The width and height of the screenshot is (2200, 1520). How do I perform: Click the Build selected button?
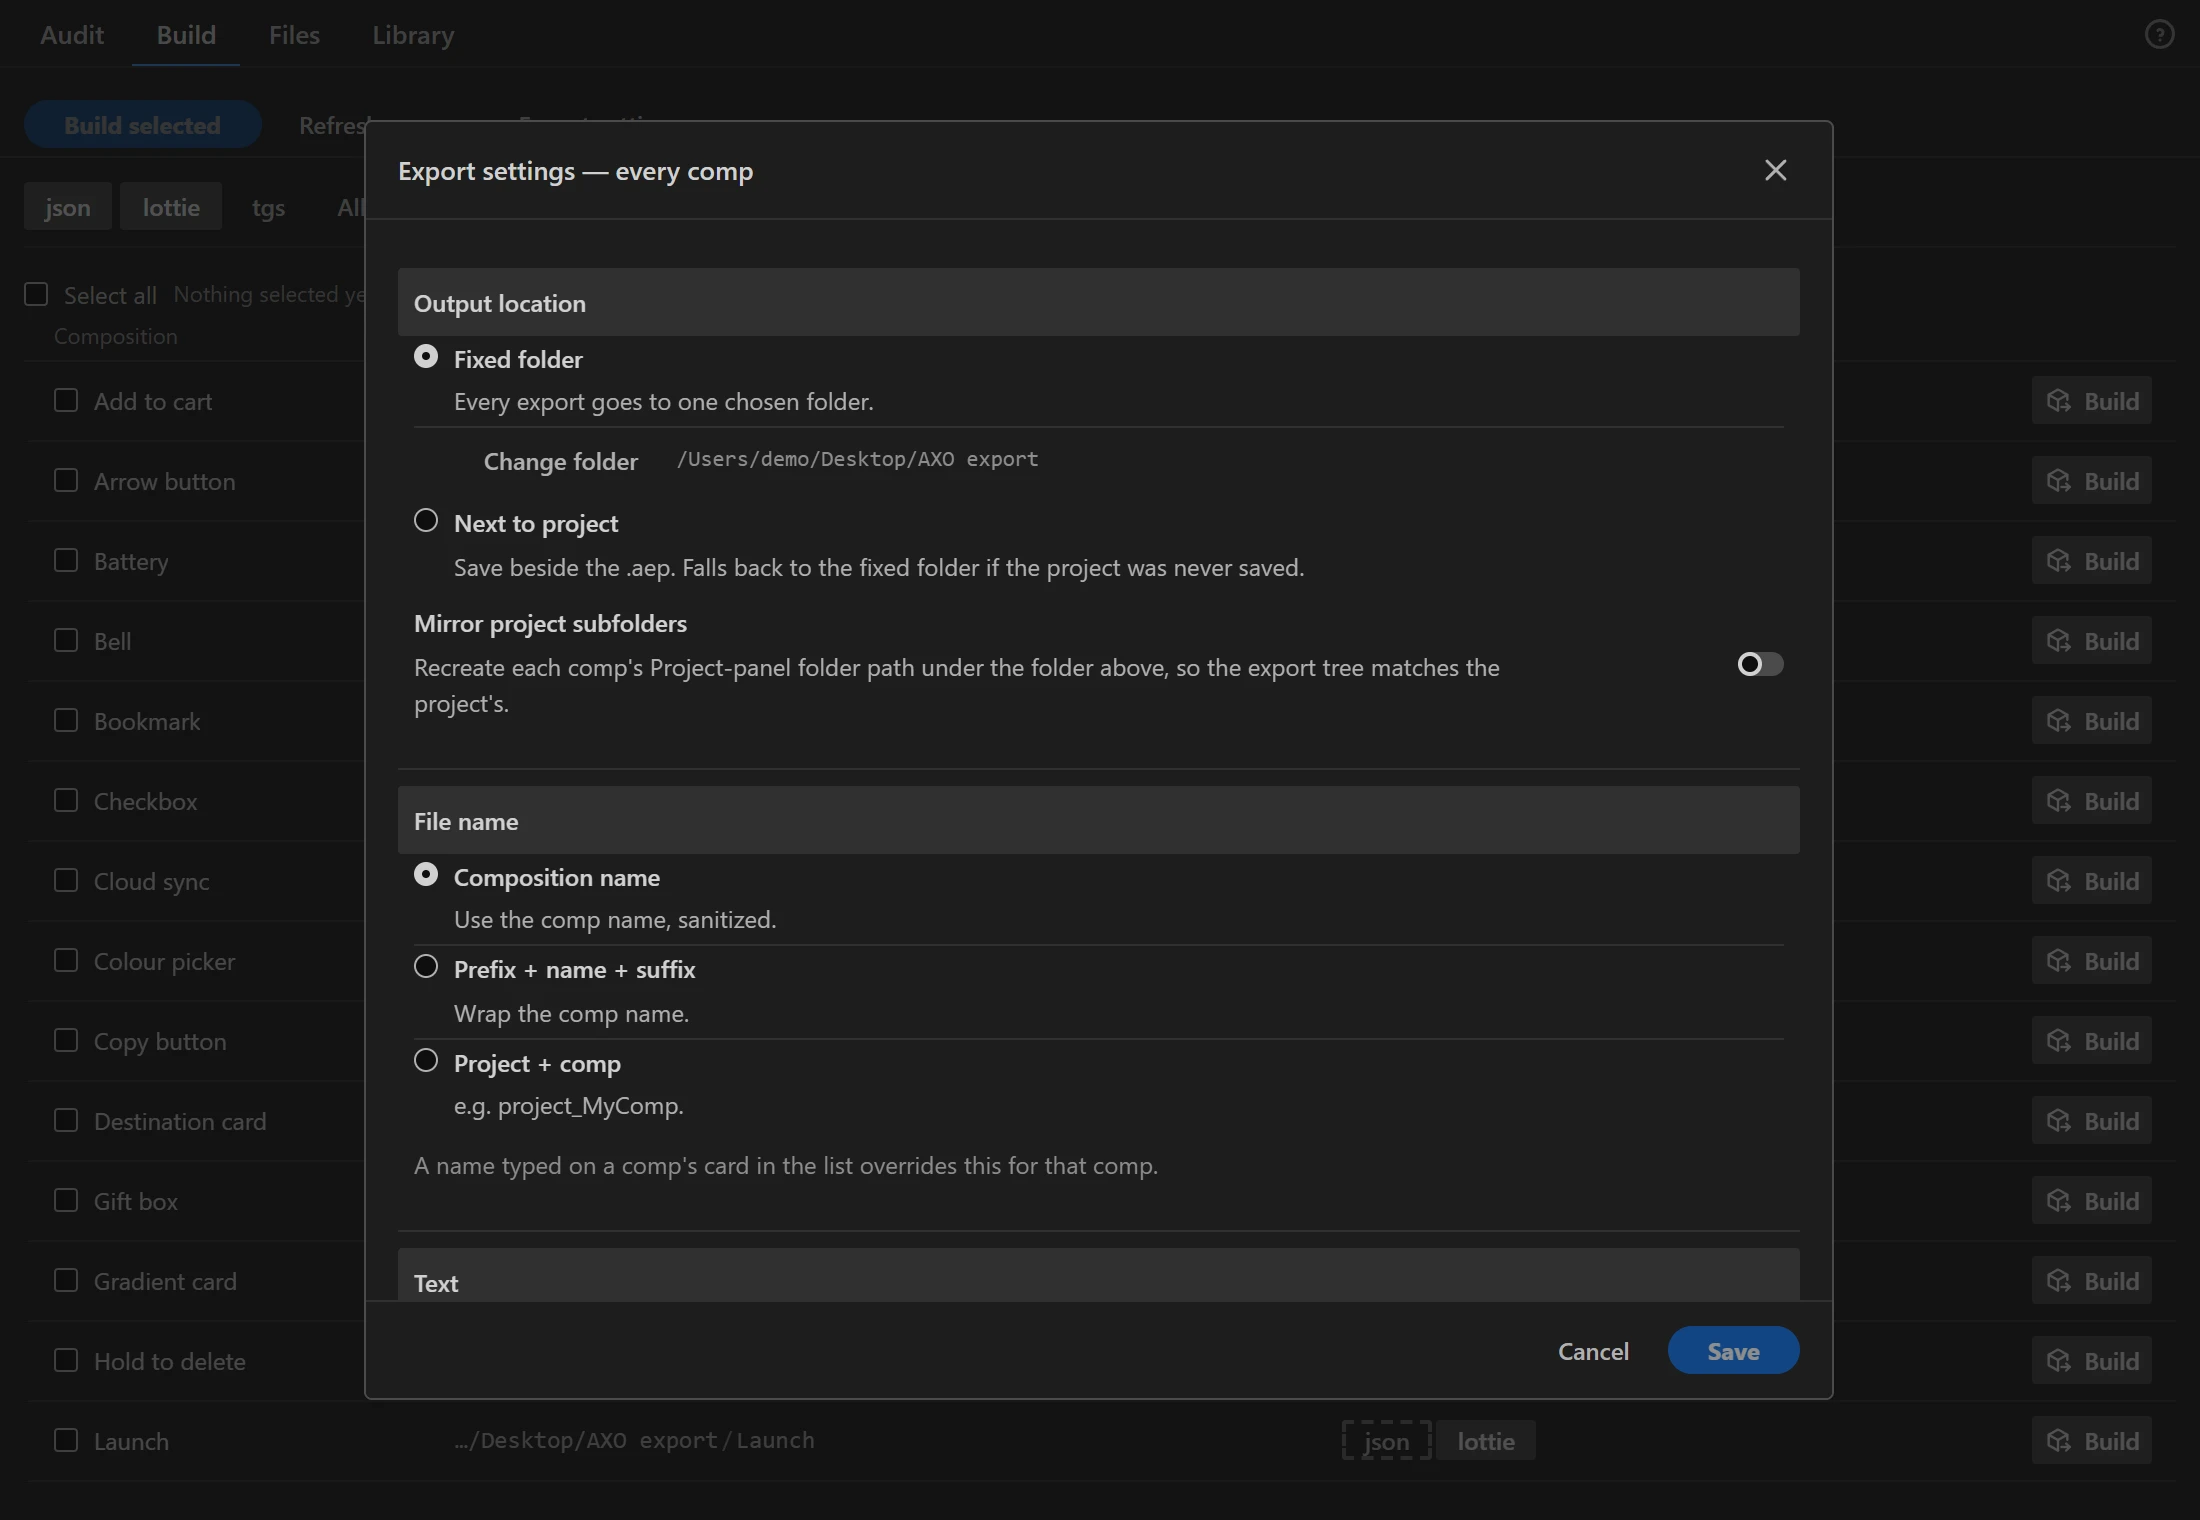(143, 125)
